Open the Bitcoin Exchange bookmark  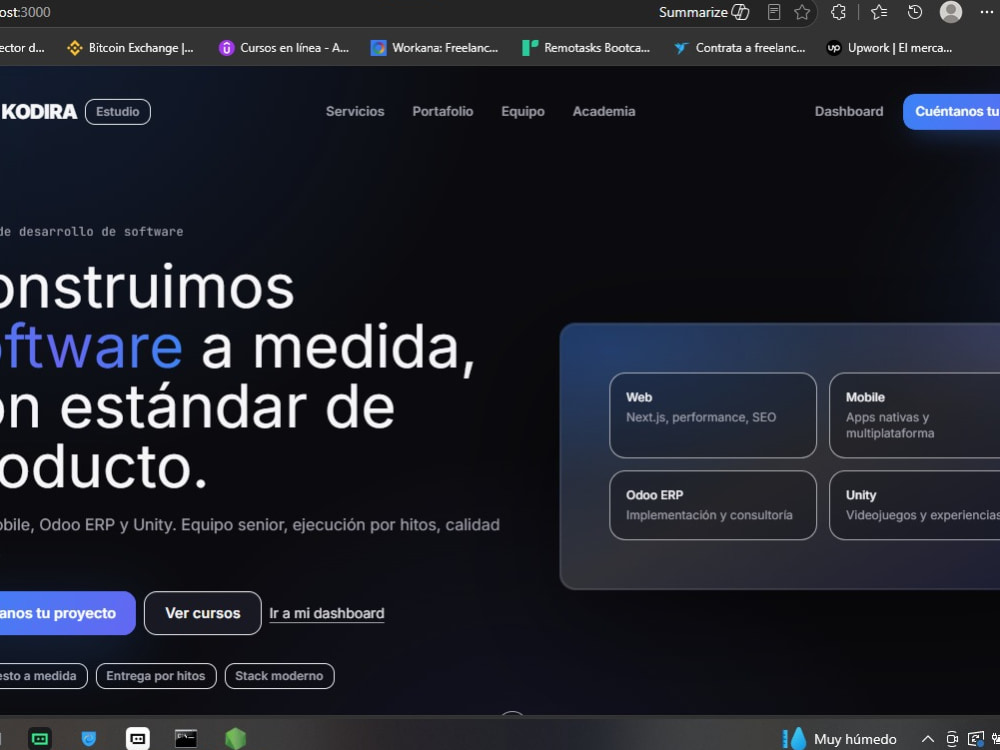coord(130,48)
